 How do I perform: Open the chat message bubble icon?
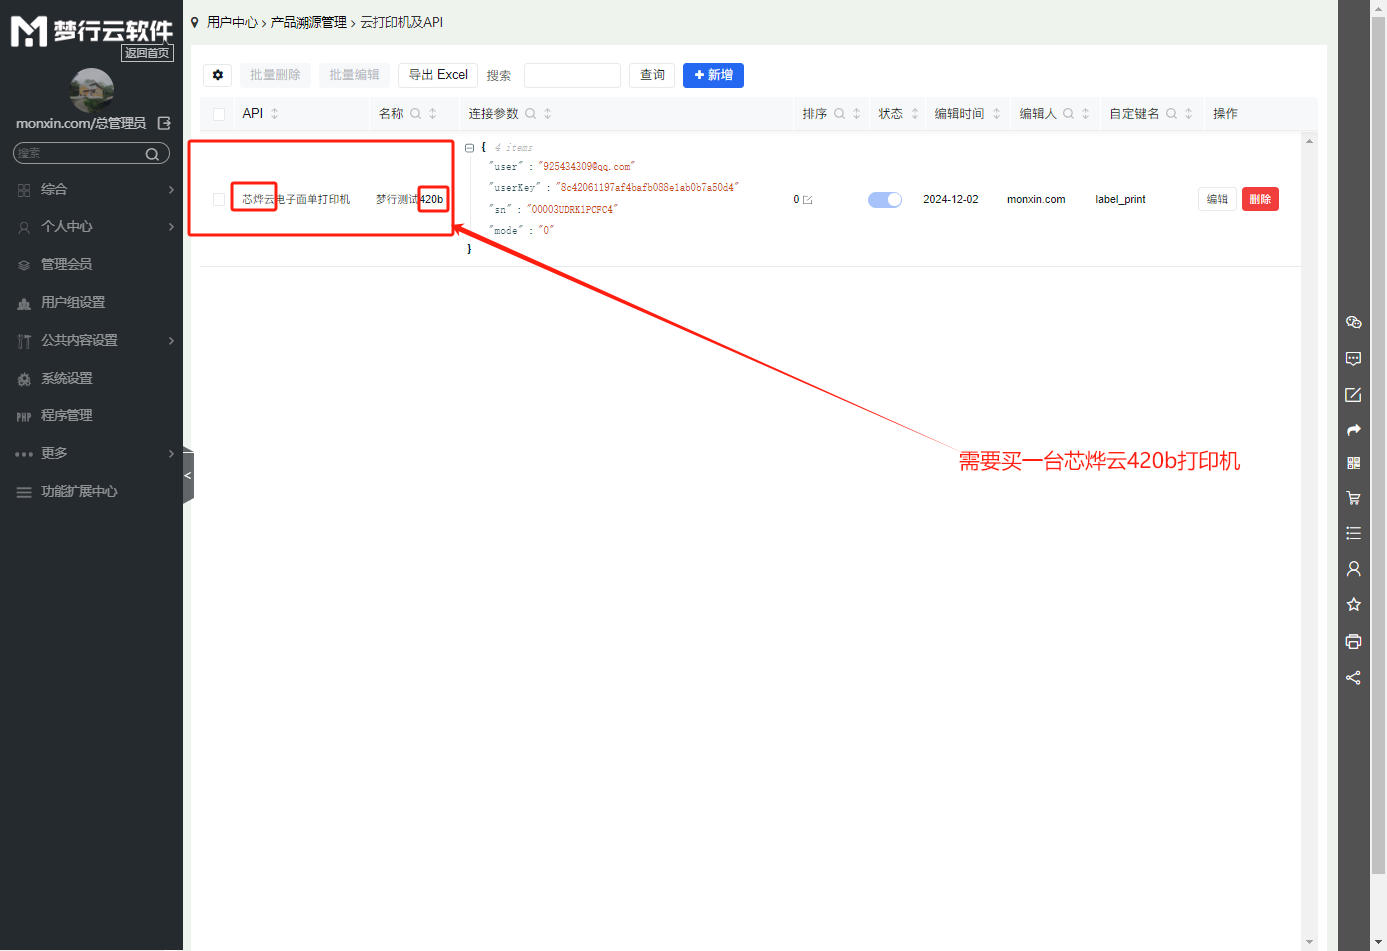click(x=1353, y=358)
